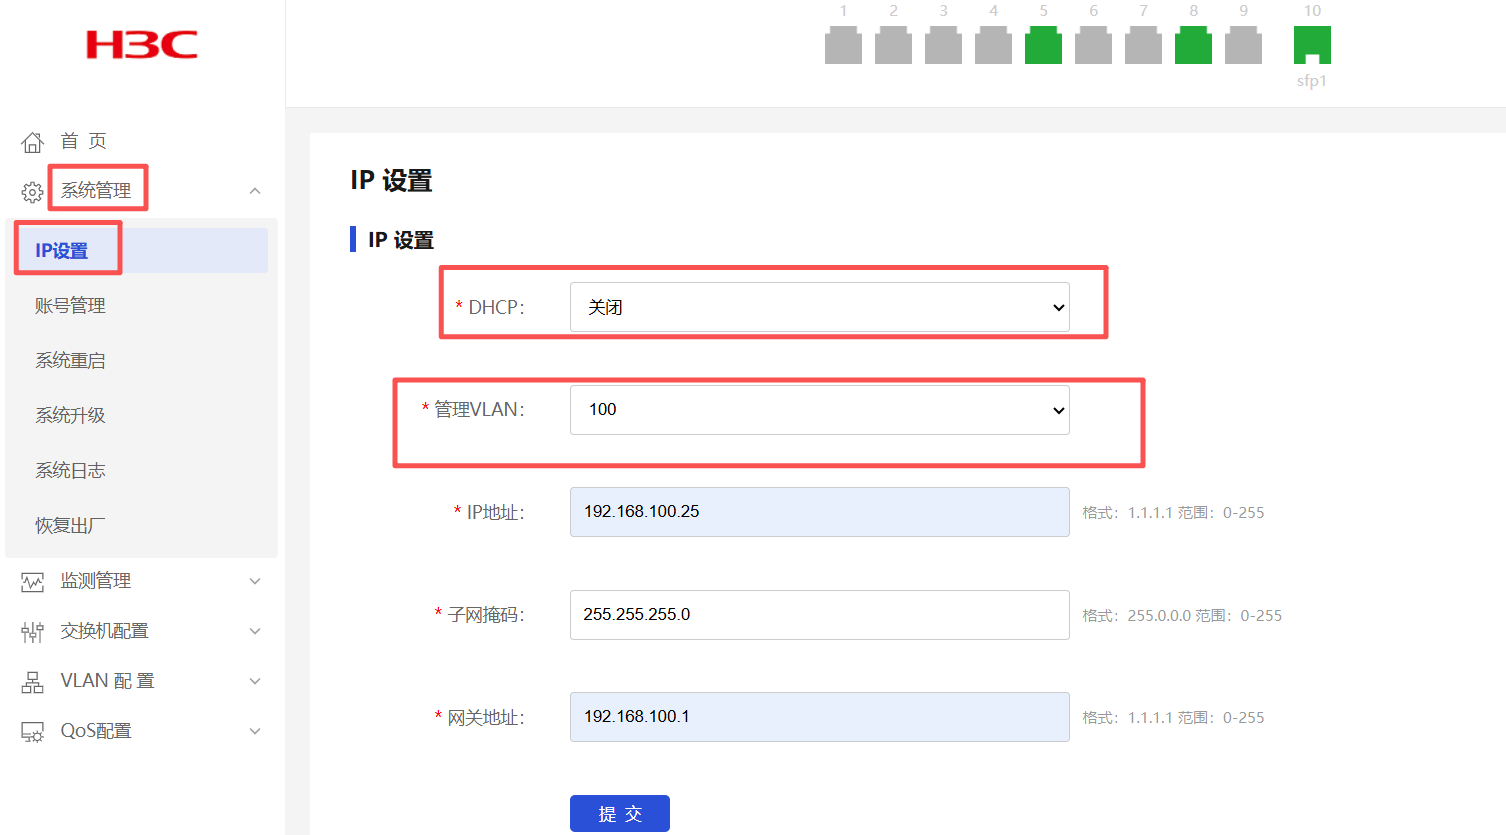The image size is (1506, 835).
Task: Click the VLAN 配置 network icon
Action: [x=33, y=682]
